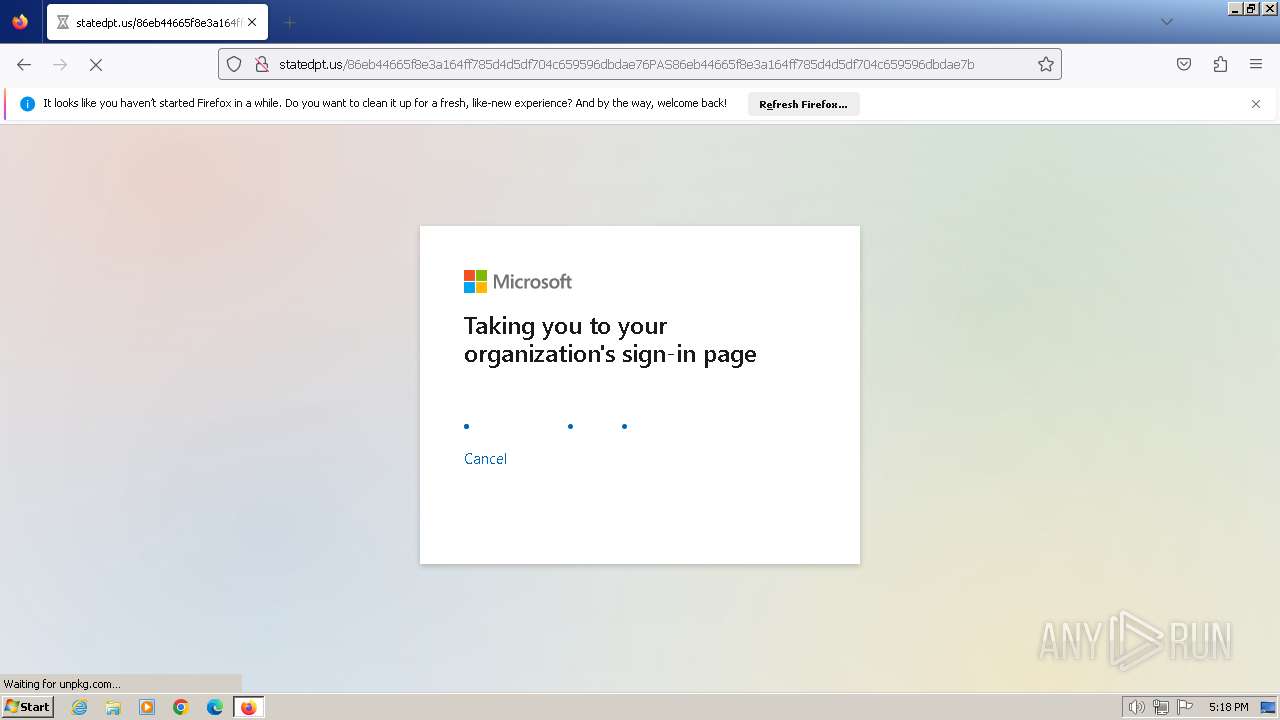
Task: Open the Extensions puzzle icon
Action: (1220, 64)
